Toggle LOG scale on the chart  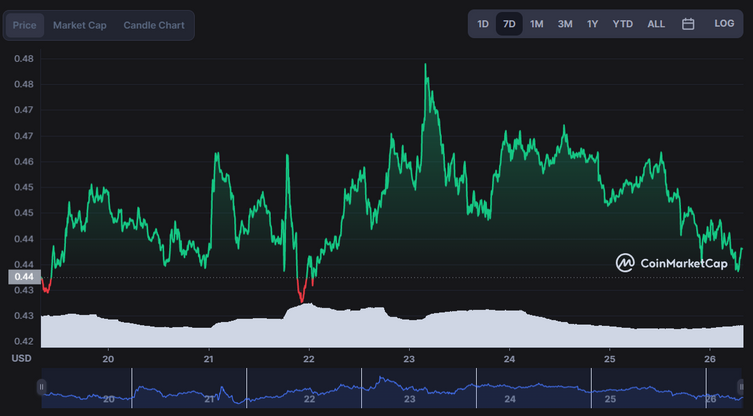tap(724, 24)
